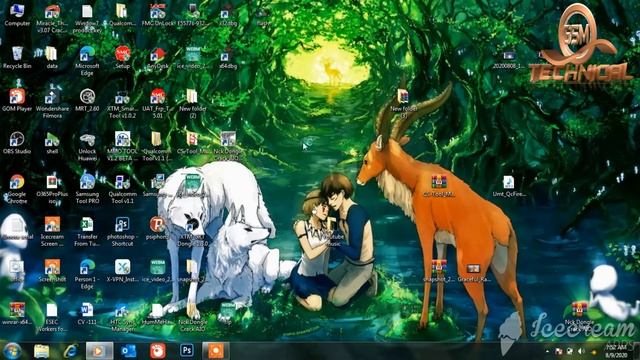Open the clock showing 8/9/2020
640x360 pixels.
[616, 351]
